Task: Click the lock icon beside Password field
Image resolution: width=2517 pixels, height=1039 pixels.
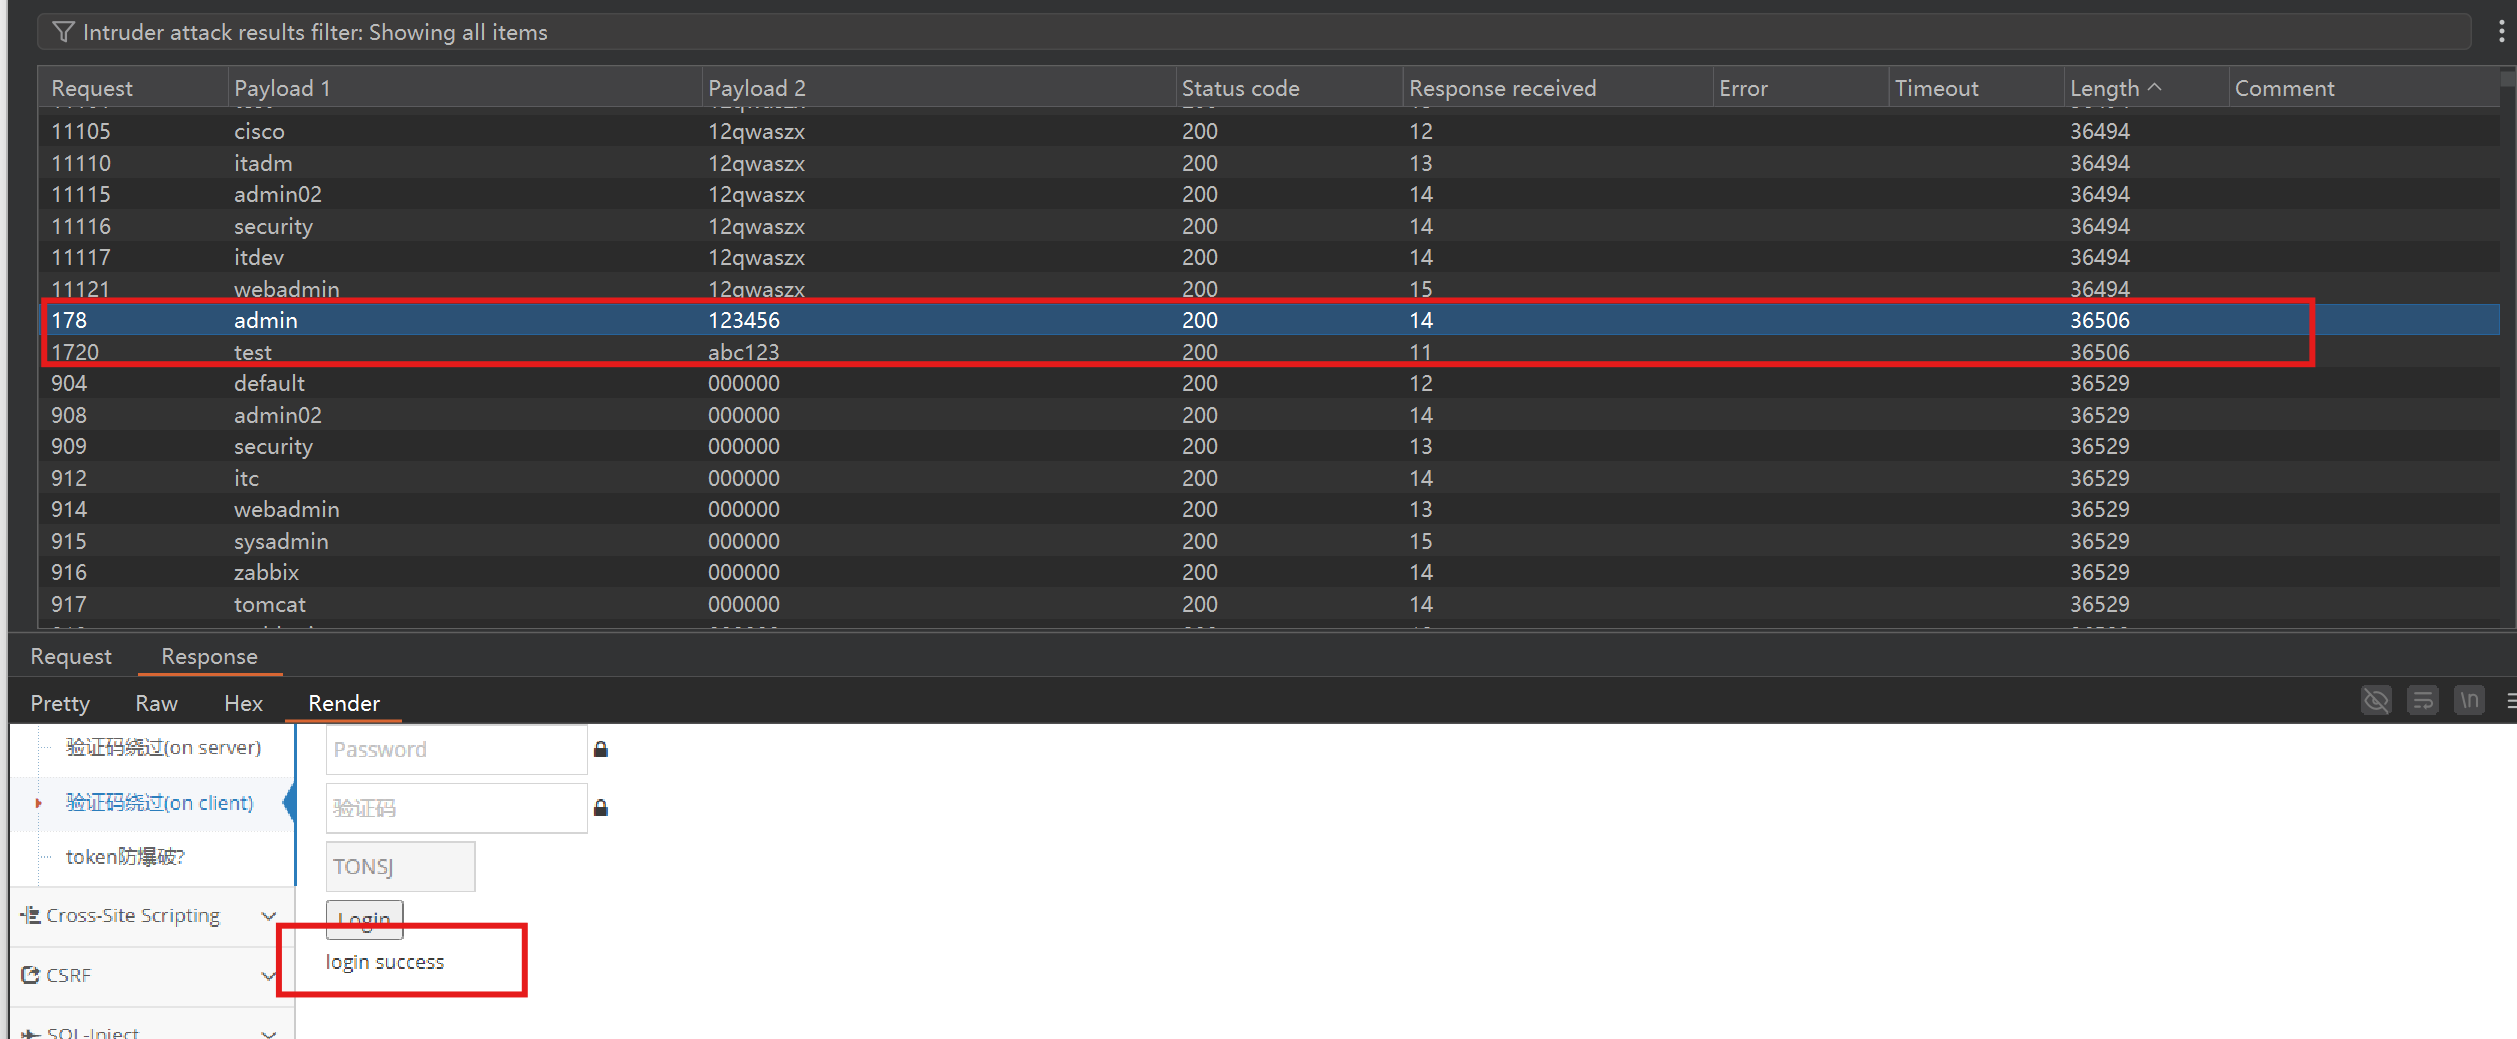Action: [601, 750]
